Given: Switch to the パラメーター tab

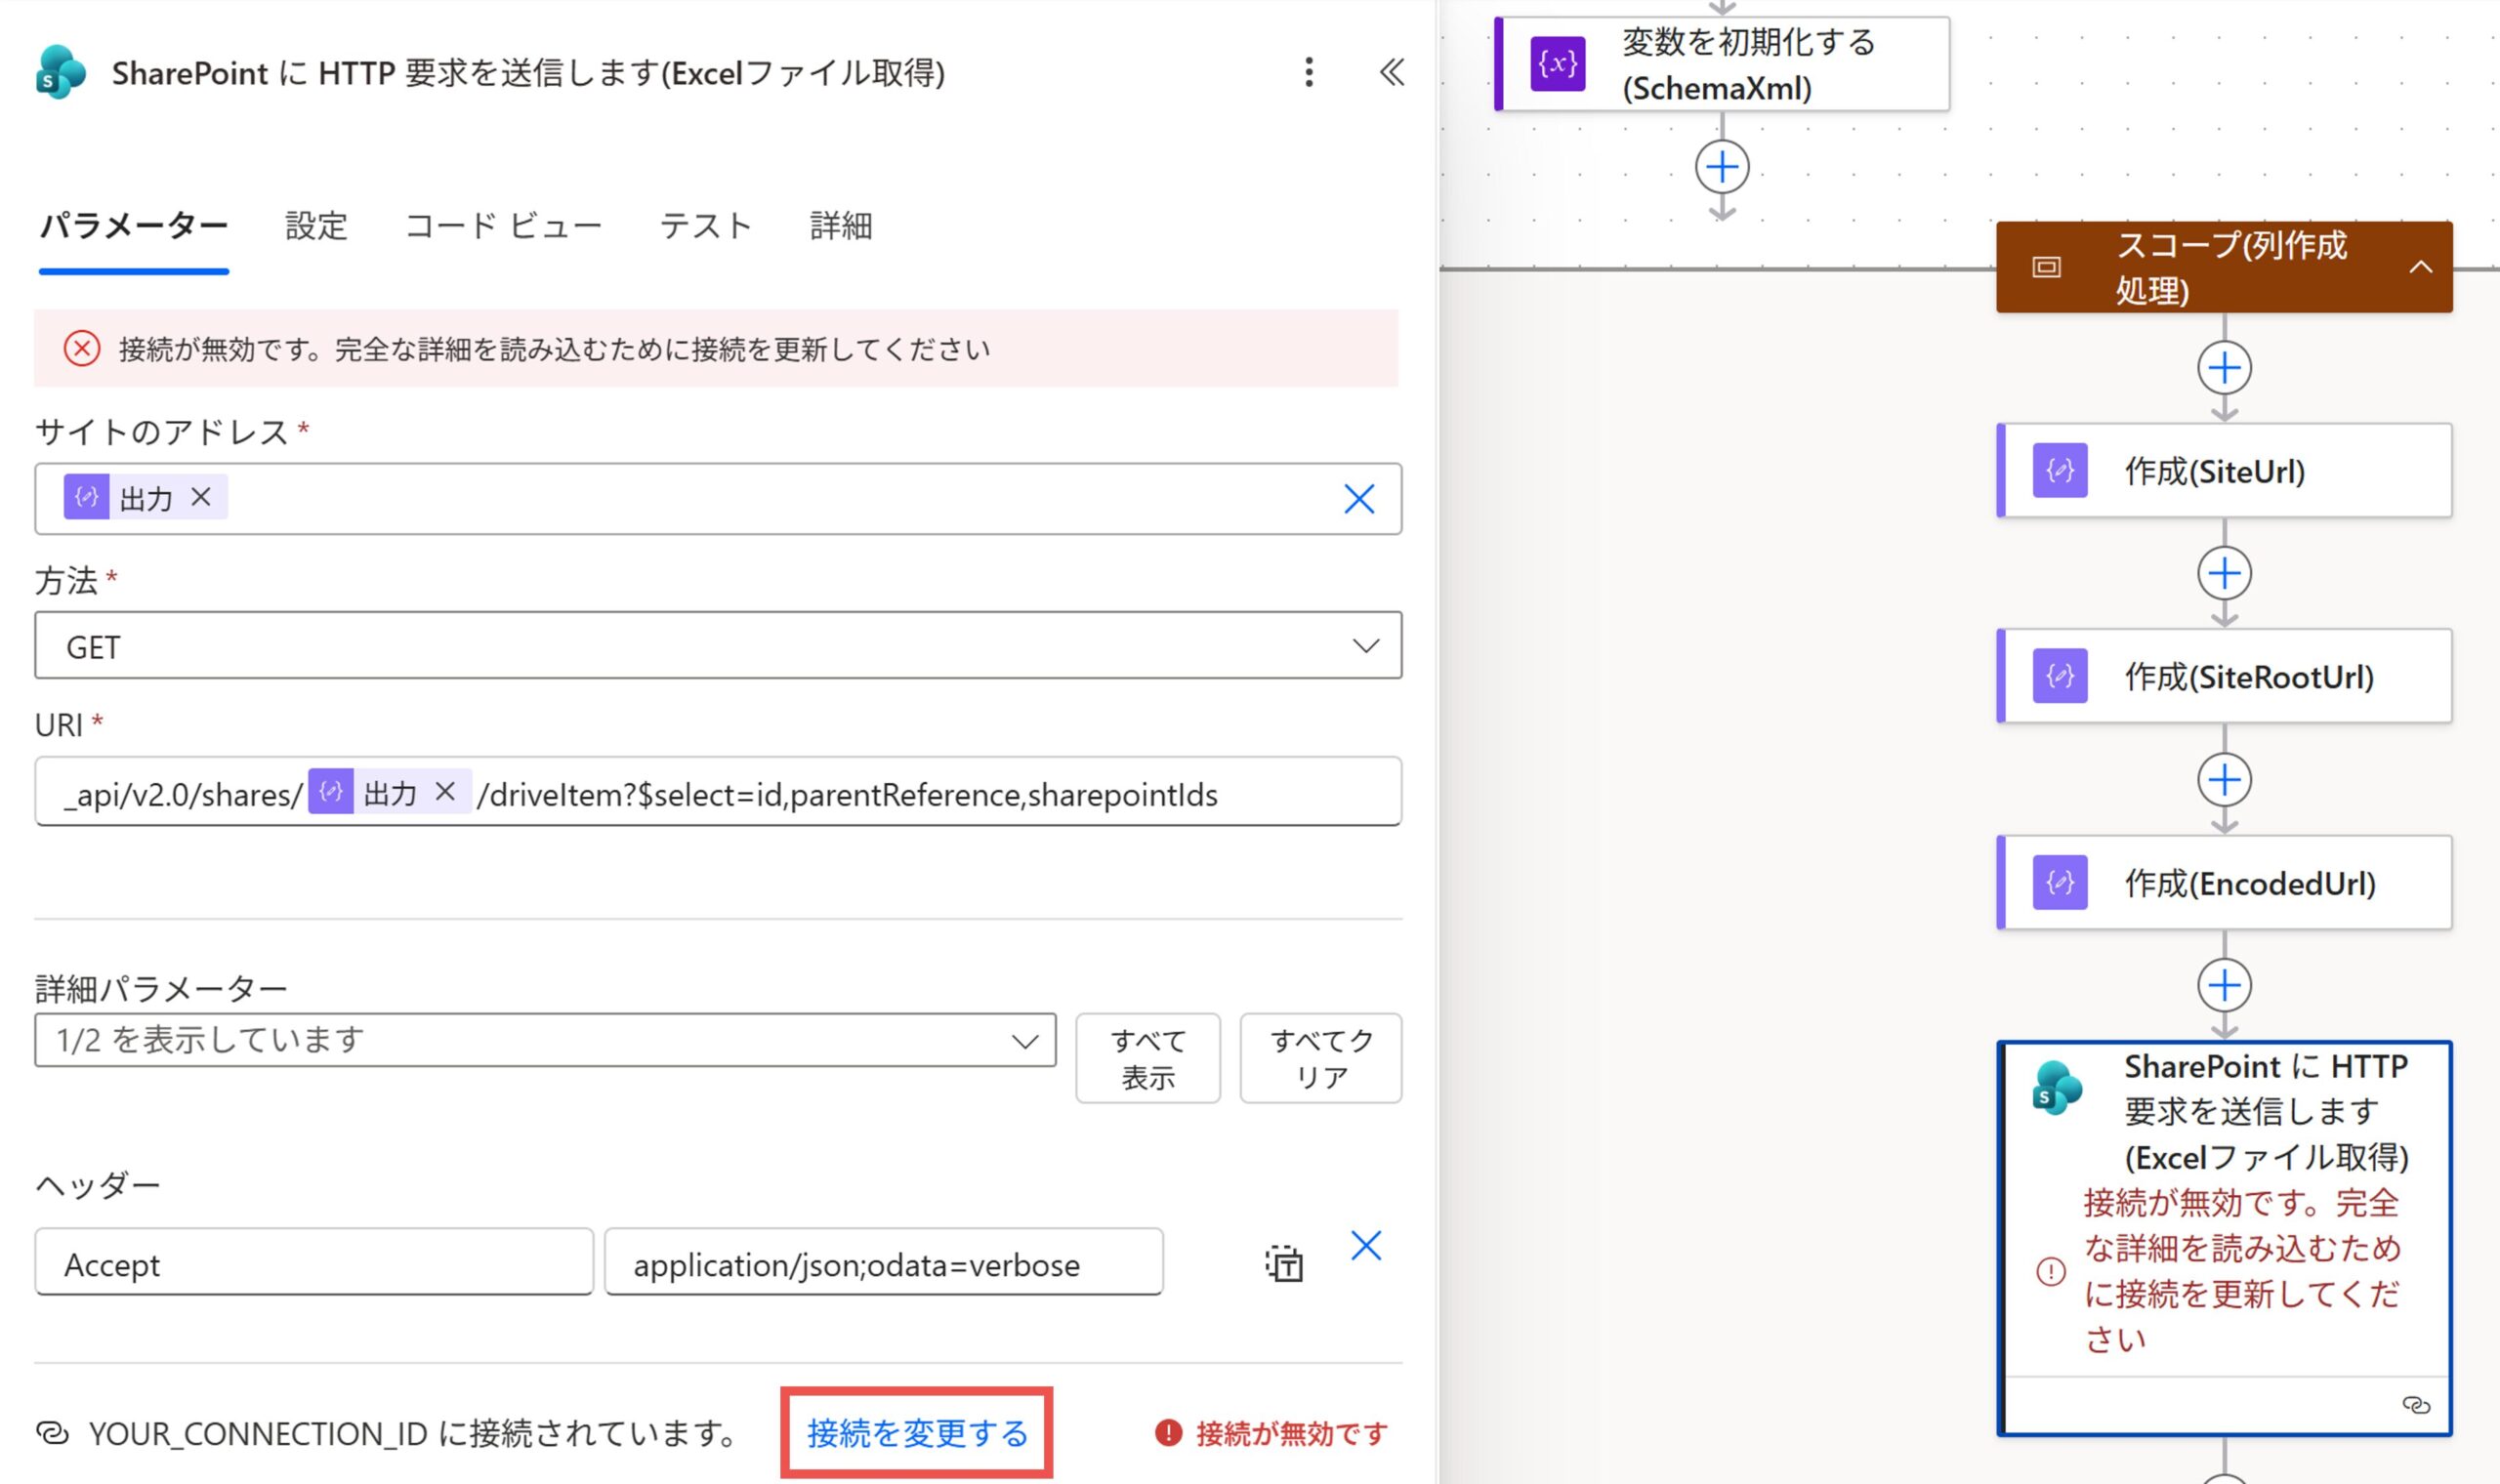Looking at the screenshot, I should [x=134, y=226].
